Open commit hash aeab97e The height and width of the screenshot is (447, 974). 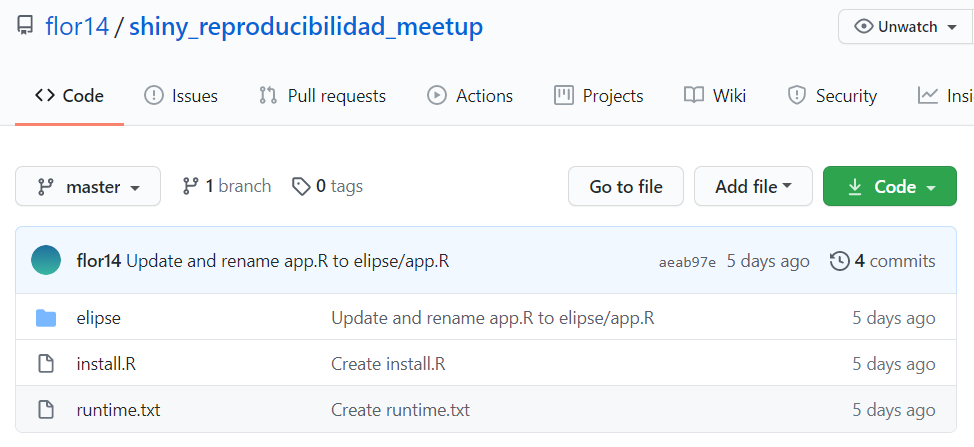click(687, 263)
